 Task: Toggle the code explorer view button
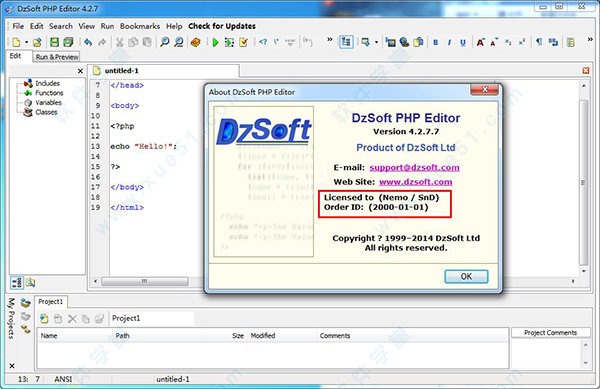point(17,283)
